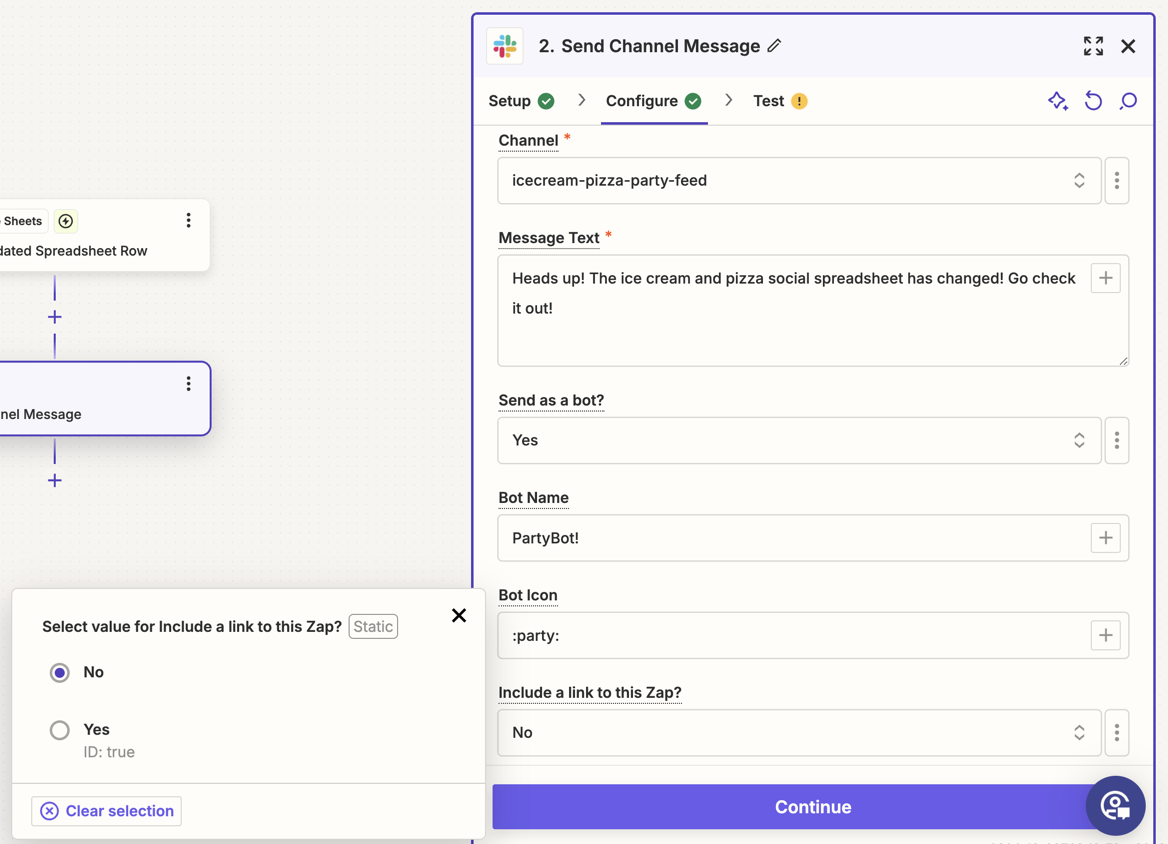1168x844 pixels.
Task: Click the lightning trigger icon on Sheets step
Action: pyautogui.click(x=66, y=220)
